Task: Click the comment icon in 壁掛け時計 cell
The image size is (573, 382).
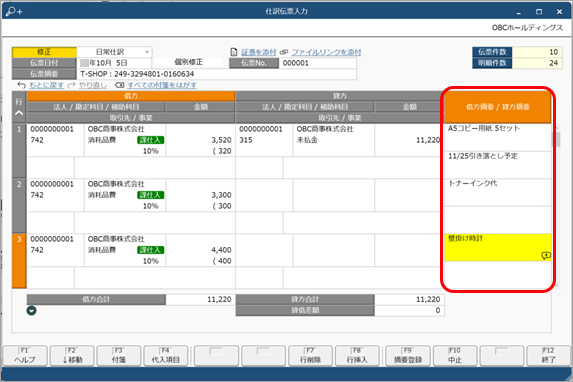Action: (546, 256)
